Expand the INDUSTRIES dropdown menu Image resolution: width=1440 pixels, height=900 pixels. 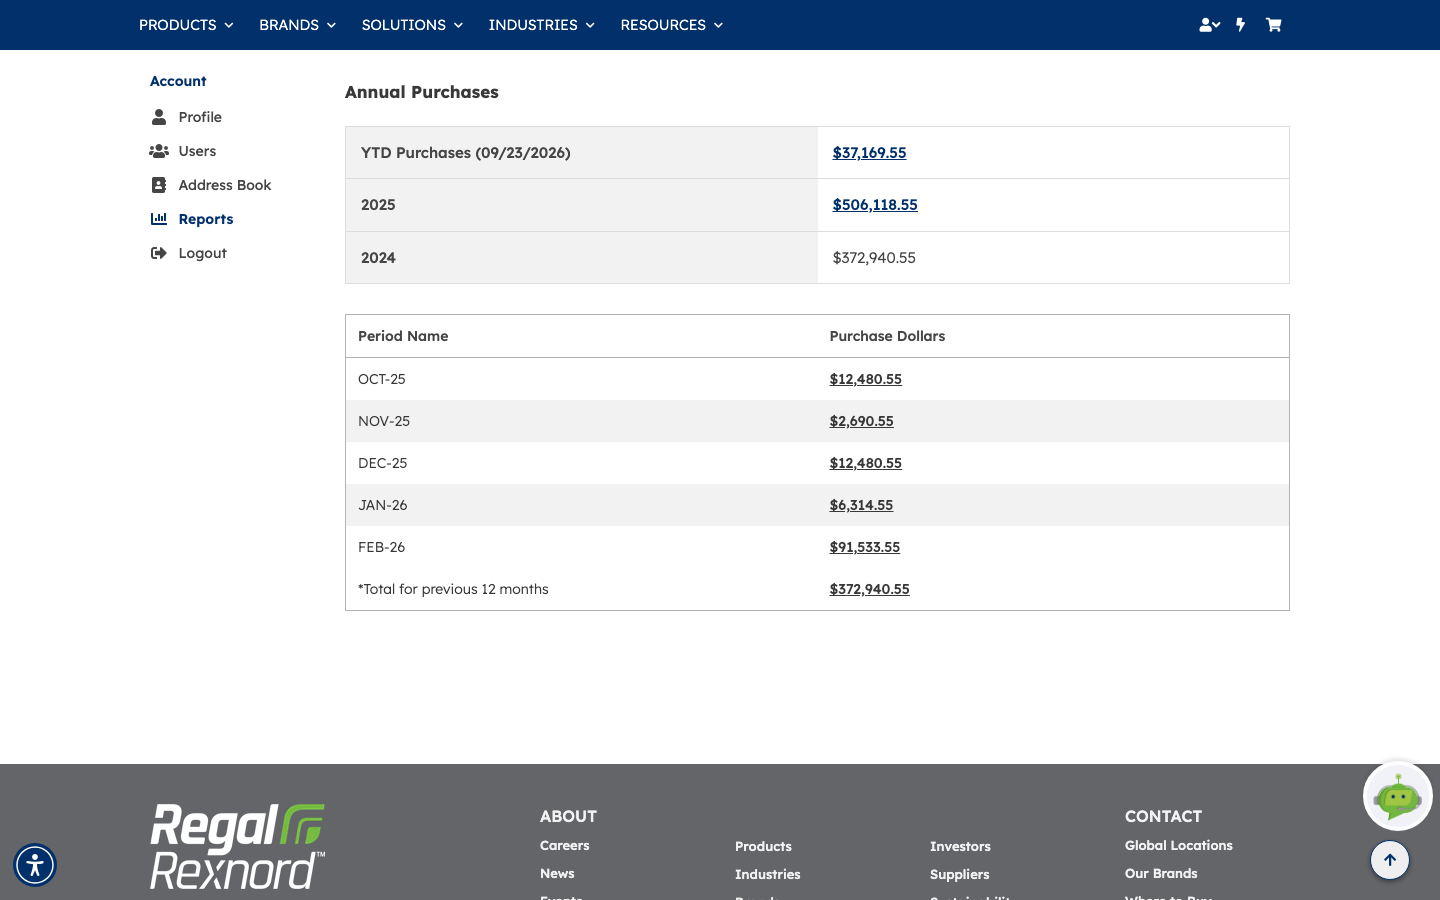(541, 25)
